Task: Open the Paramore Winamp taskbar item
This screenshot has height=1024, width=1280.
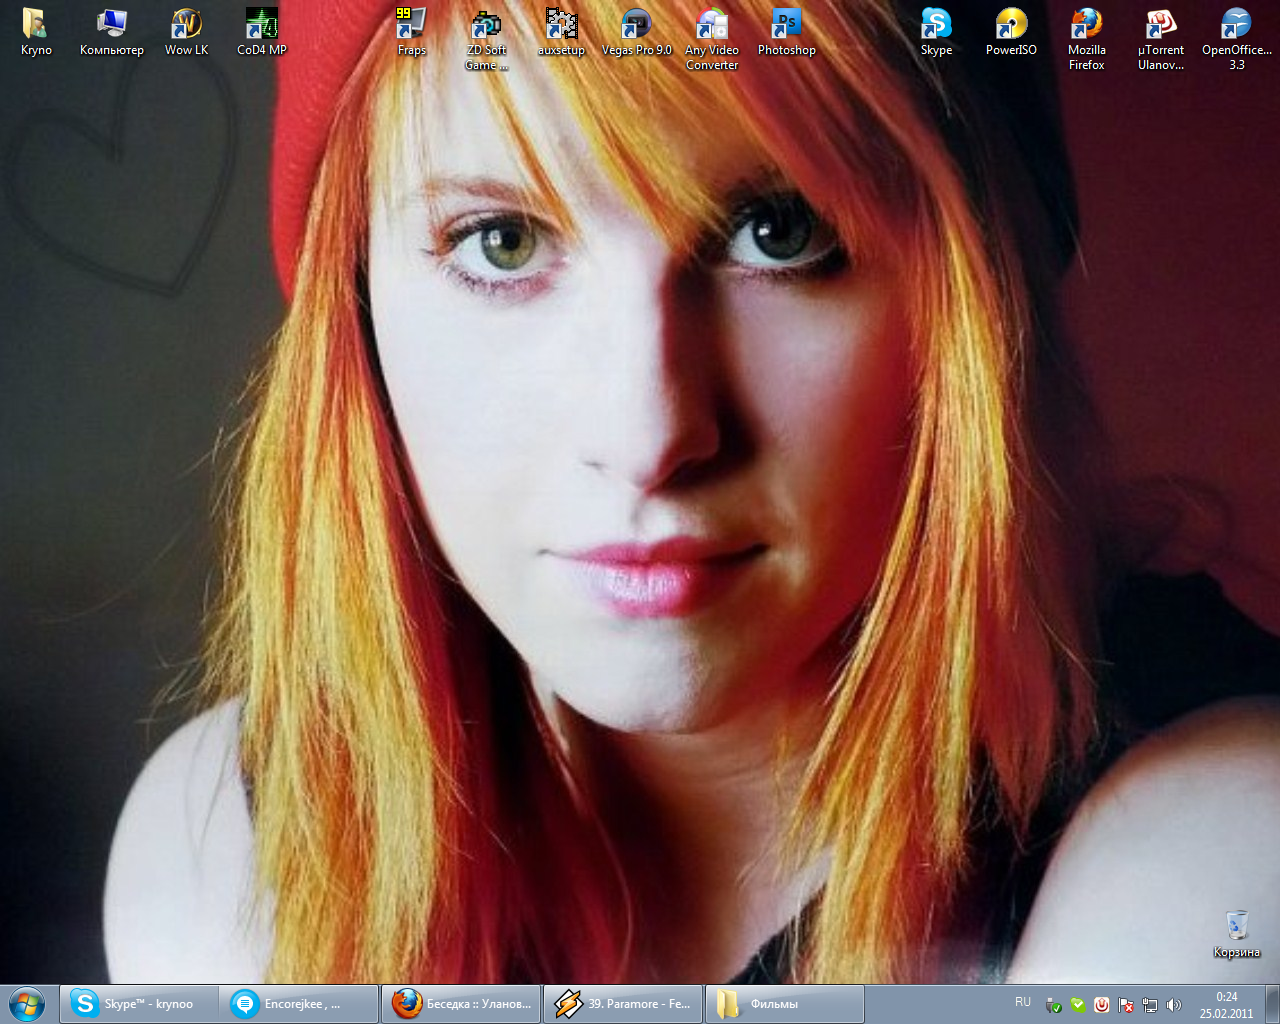Action: pyautogui.click(x=622, y=1004)
